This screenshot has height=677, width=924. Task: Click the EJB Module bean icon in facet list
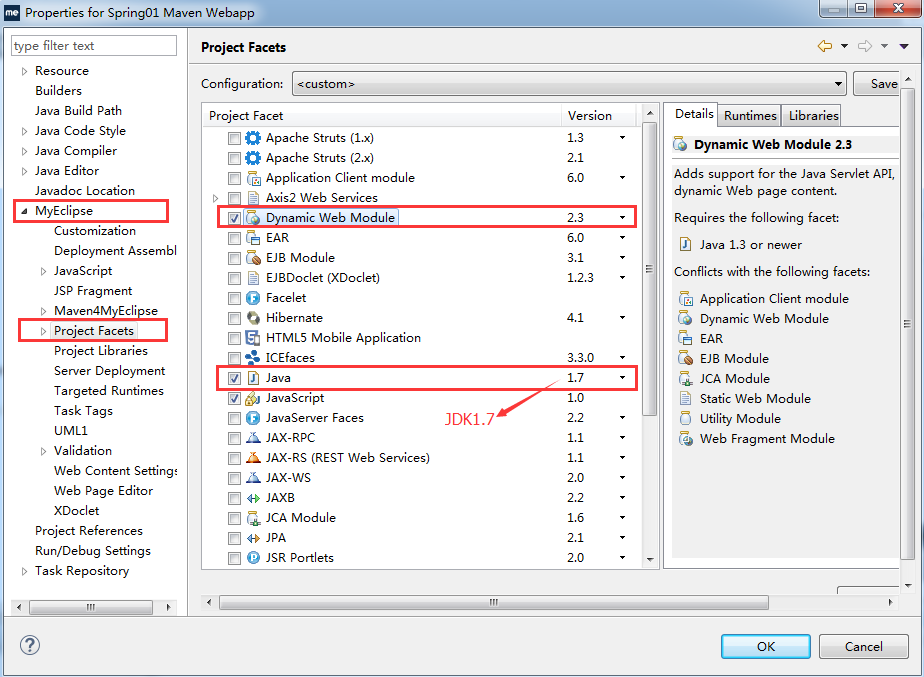tap(253, 258)
